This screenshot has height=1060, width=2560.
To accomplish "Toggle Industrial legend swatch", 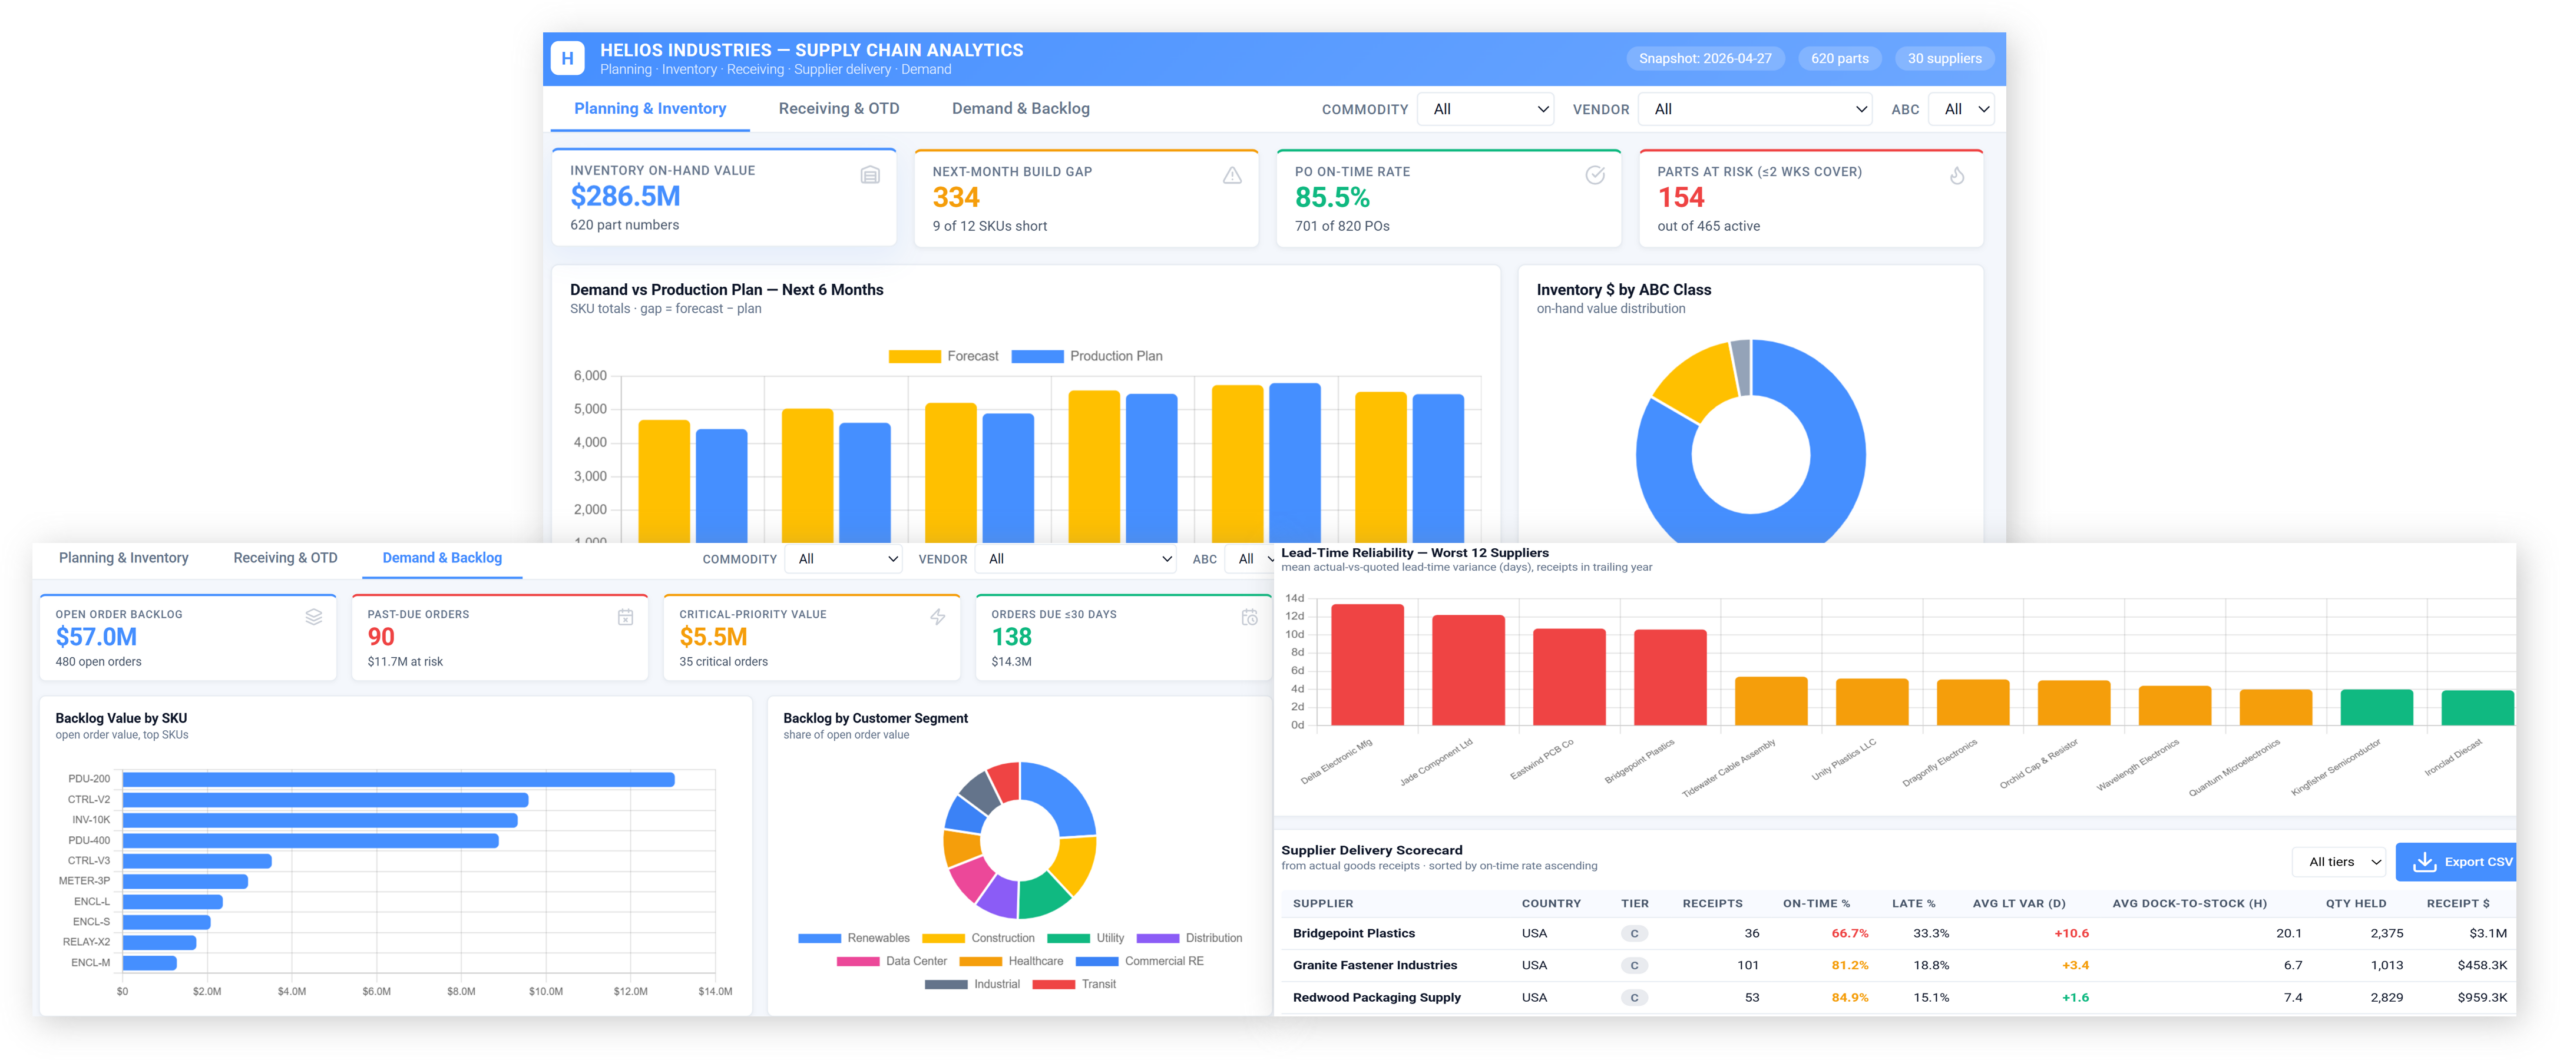I will coord(946,984).
